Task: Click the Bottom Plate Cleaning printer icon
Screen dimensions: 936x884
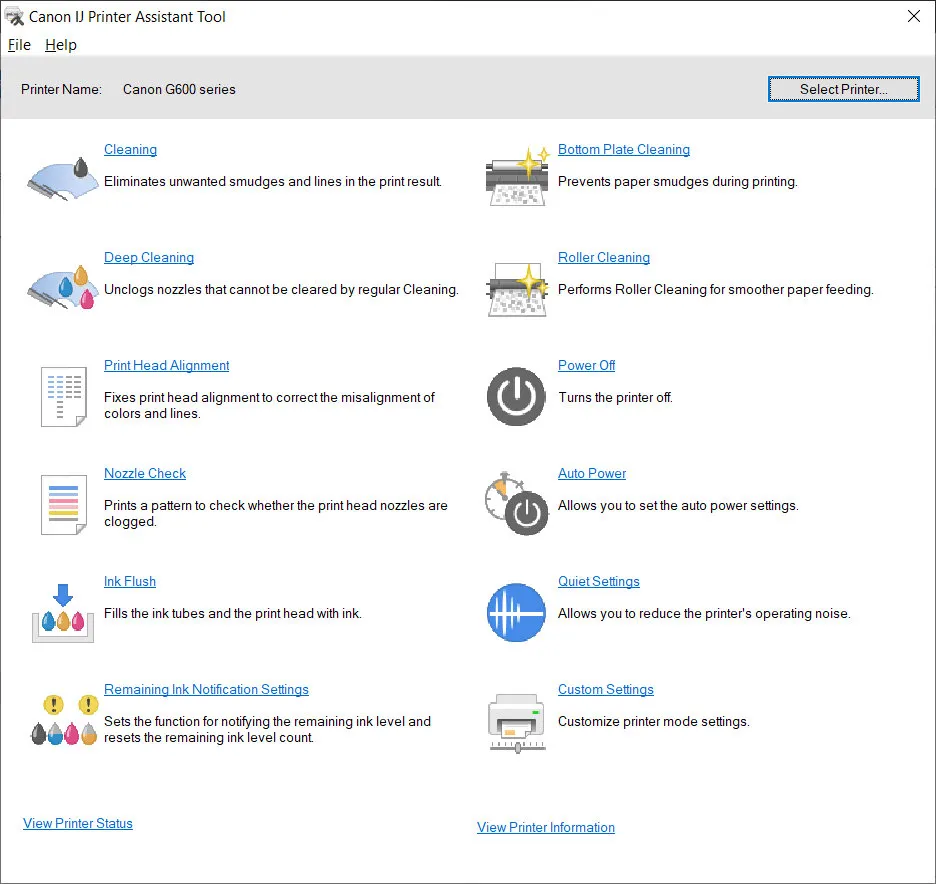Action: (517, 180)
